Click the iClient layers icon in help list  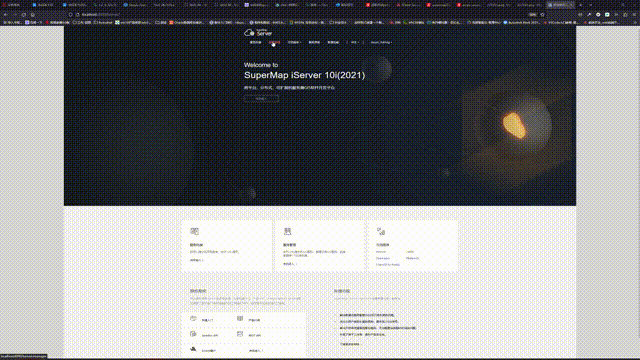[x=193, y=349]
